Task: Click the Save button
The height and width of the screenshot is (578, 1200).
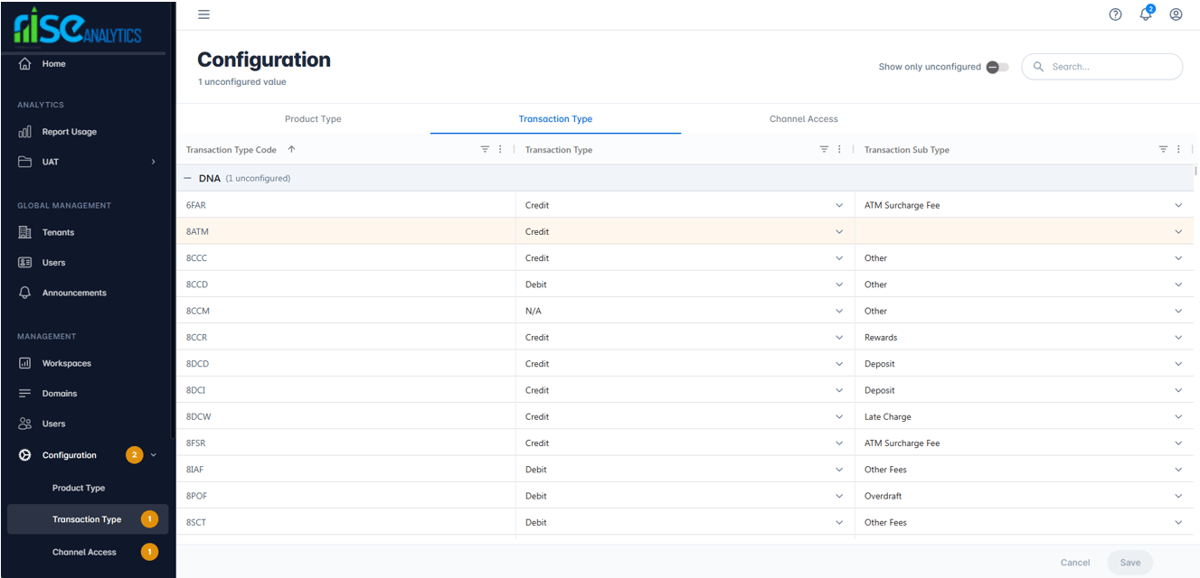Action: 1130,562
